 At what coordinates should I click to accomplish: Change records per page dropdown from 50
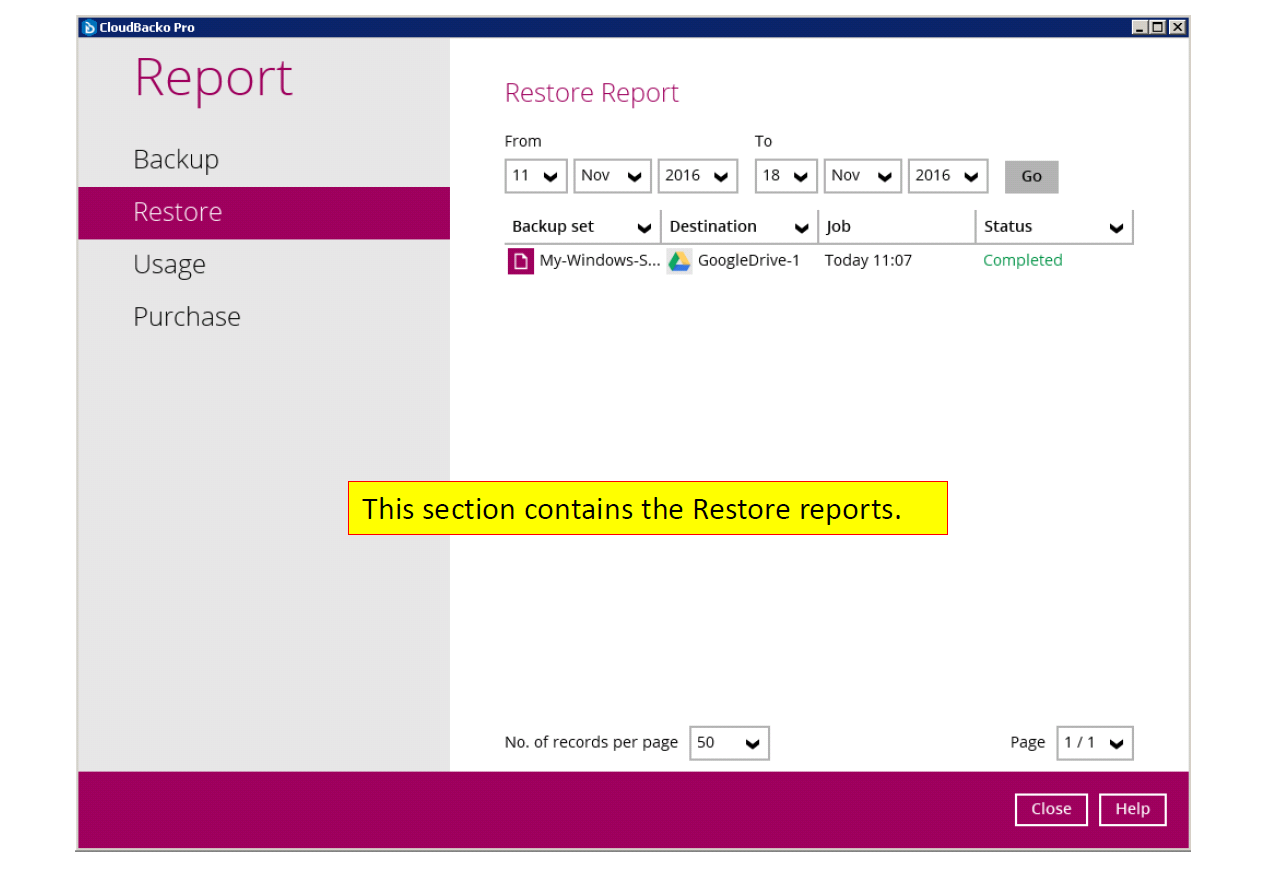point(729,743)
